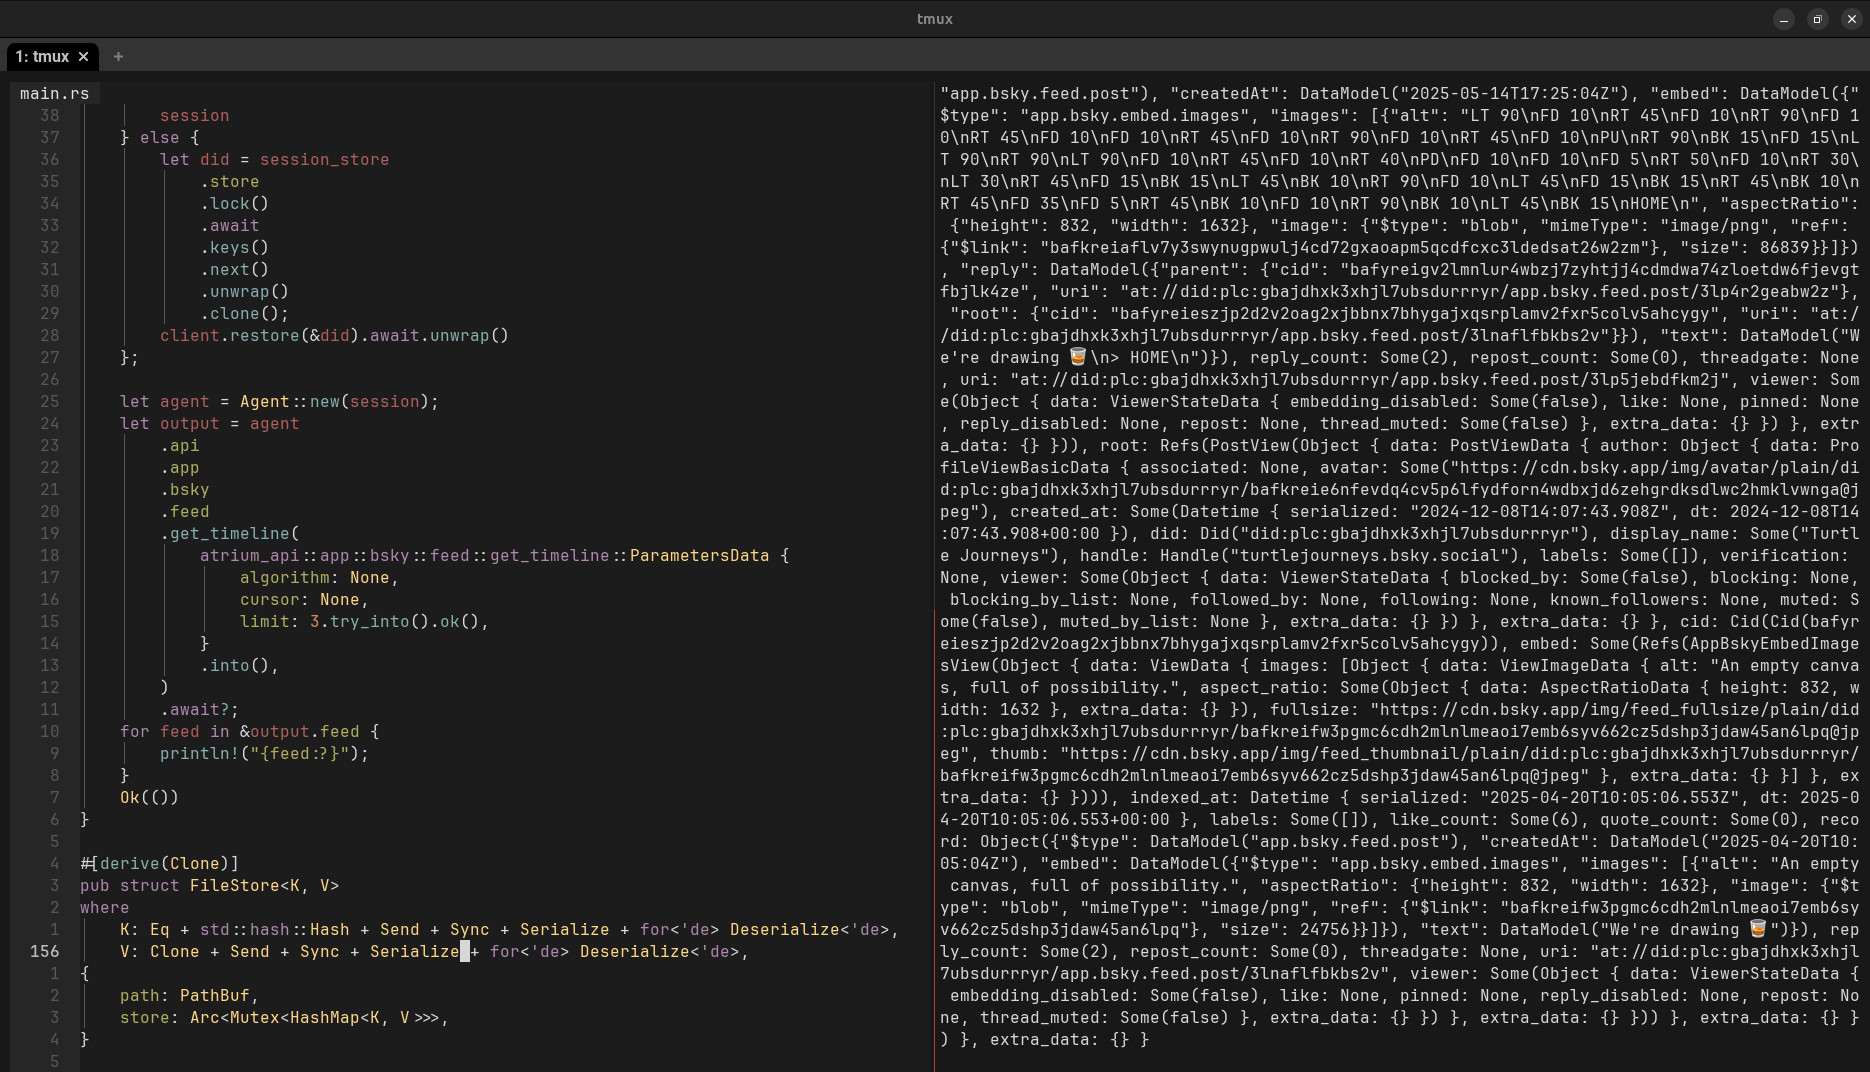1870x1072 pixels.
Task: Click 'for feed in &output.feed {' line
Action: (249, 731)
